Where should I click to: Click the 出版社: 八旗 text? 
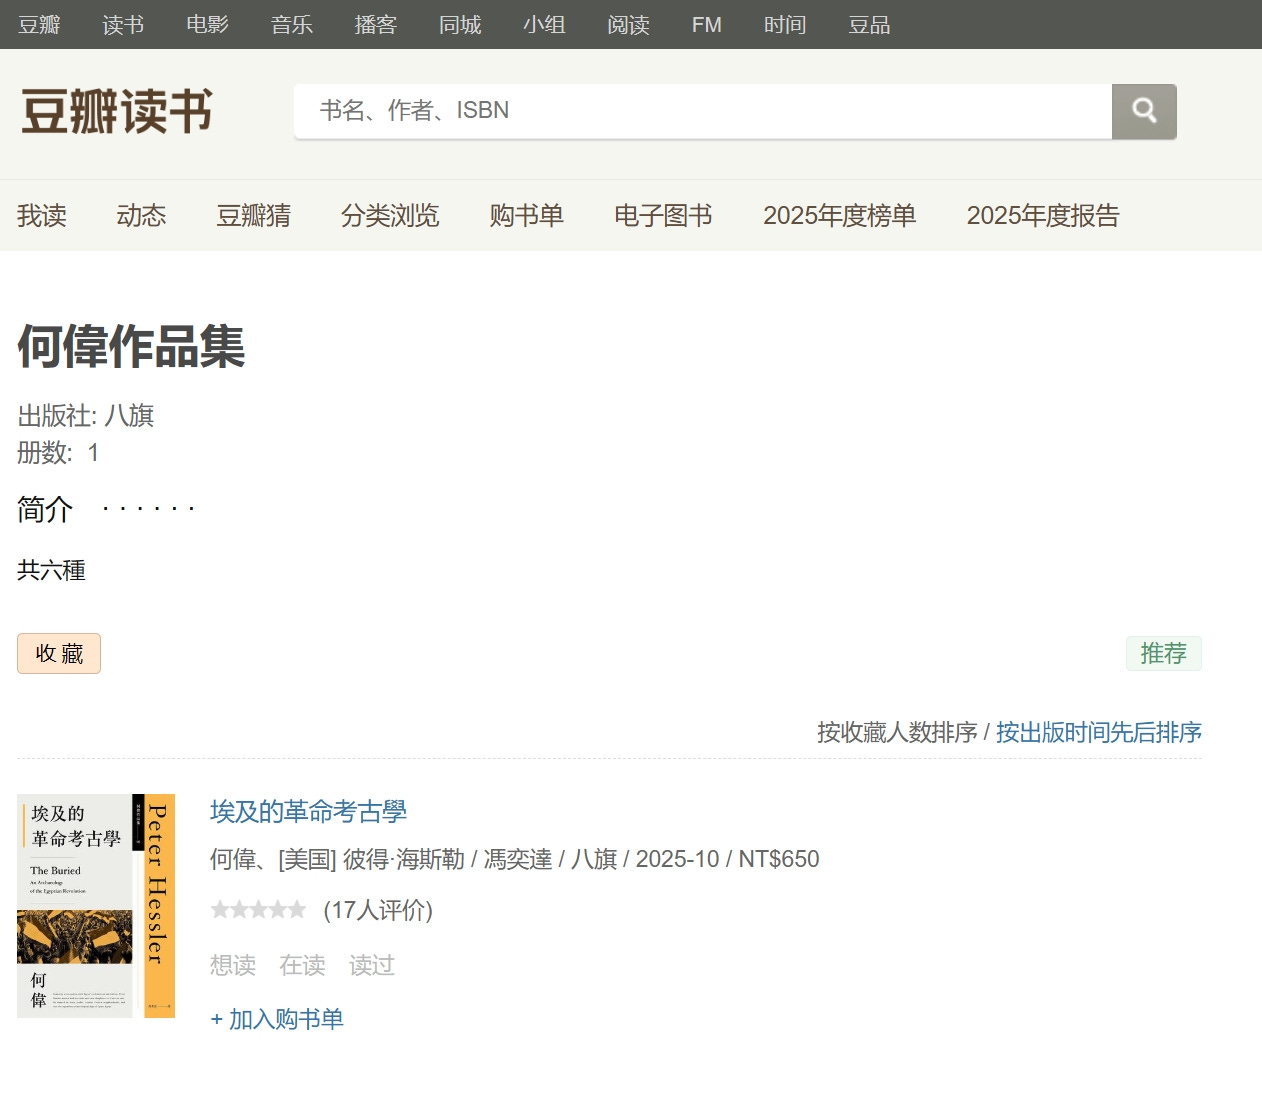[x=86, y=416]
